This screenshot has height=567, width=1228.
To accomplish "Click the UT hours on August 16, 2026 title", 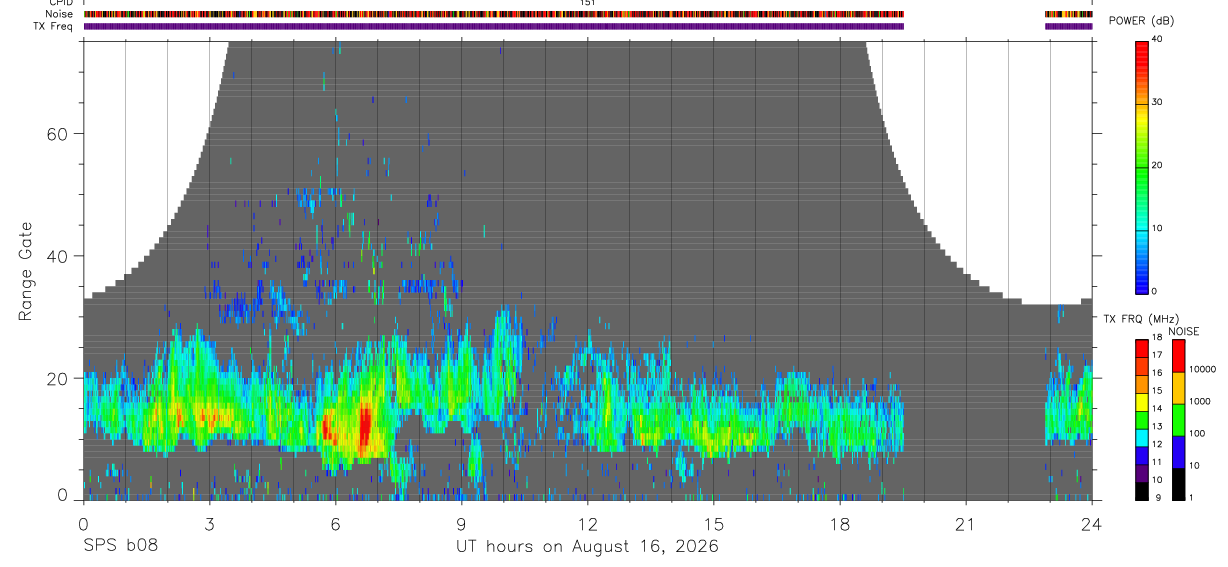I will click(x=587, y=546).
